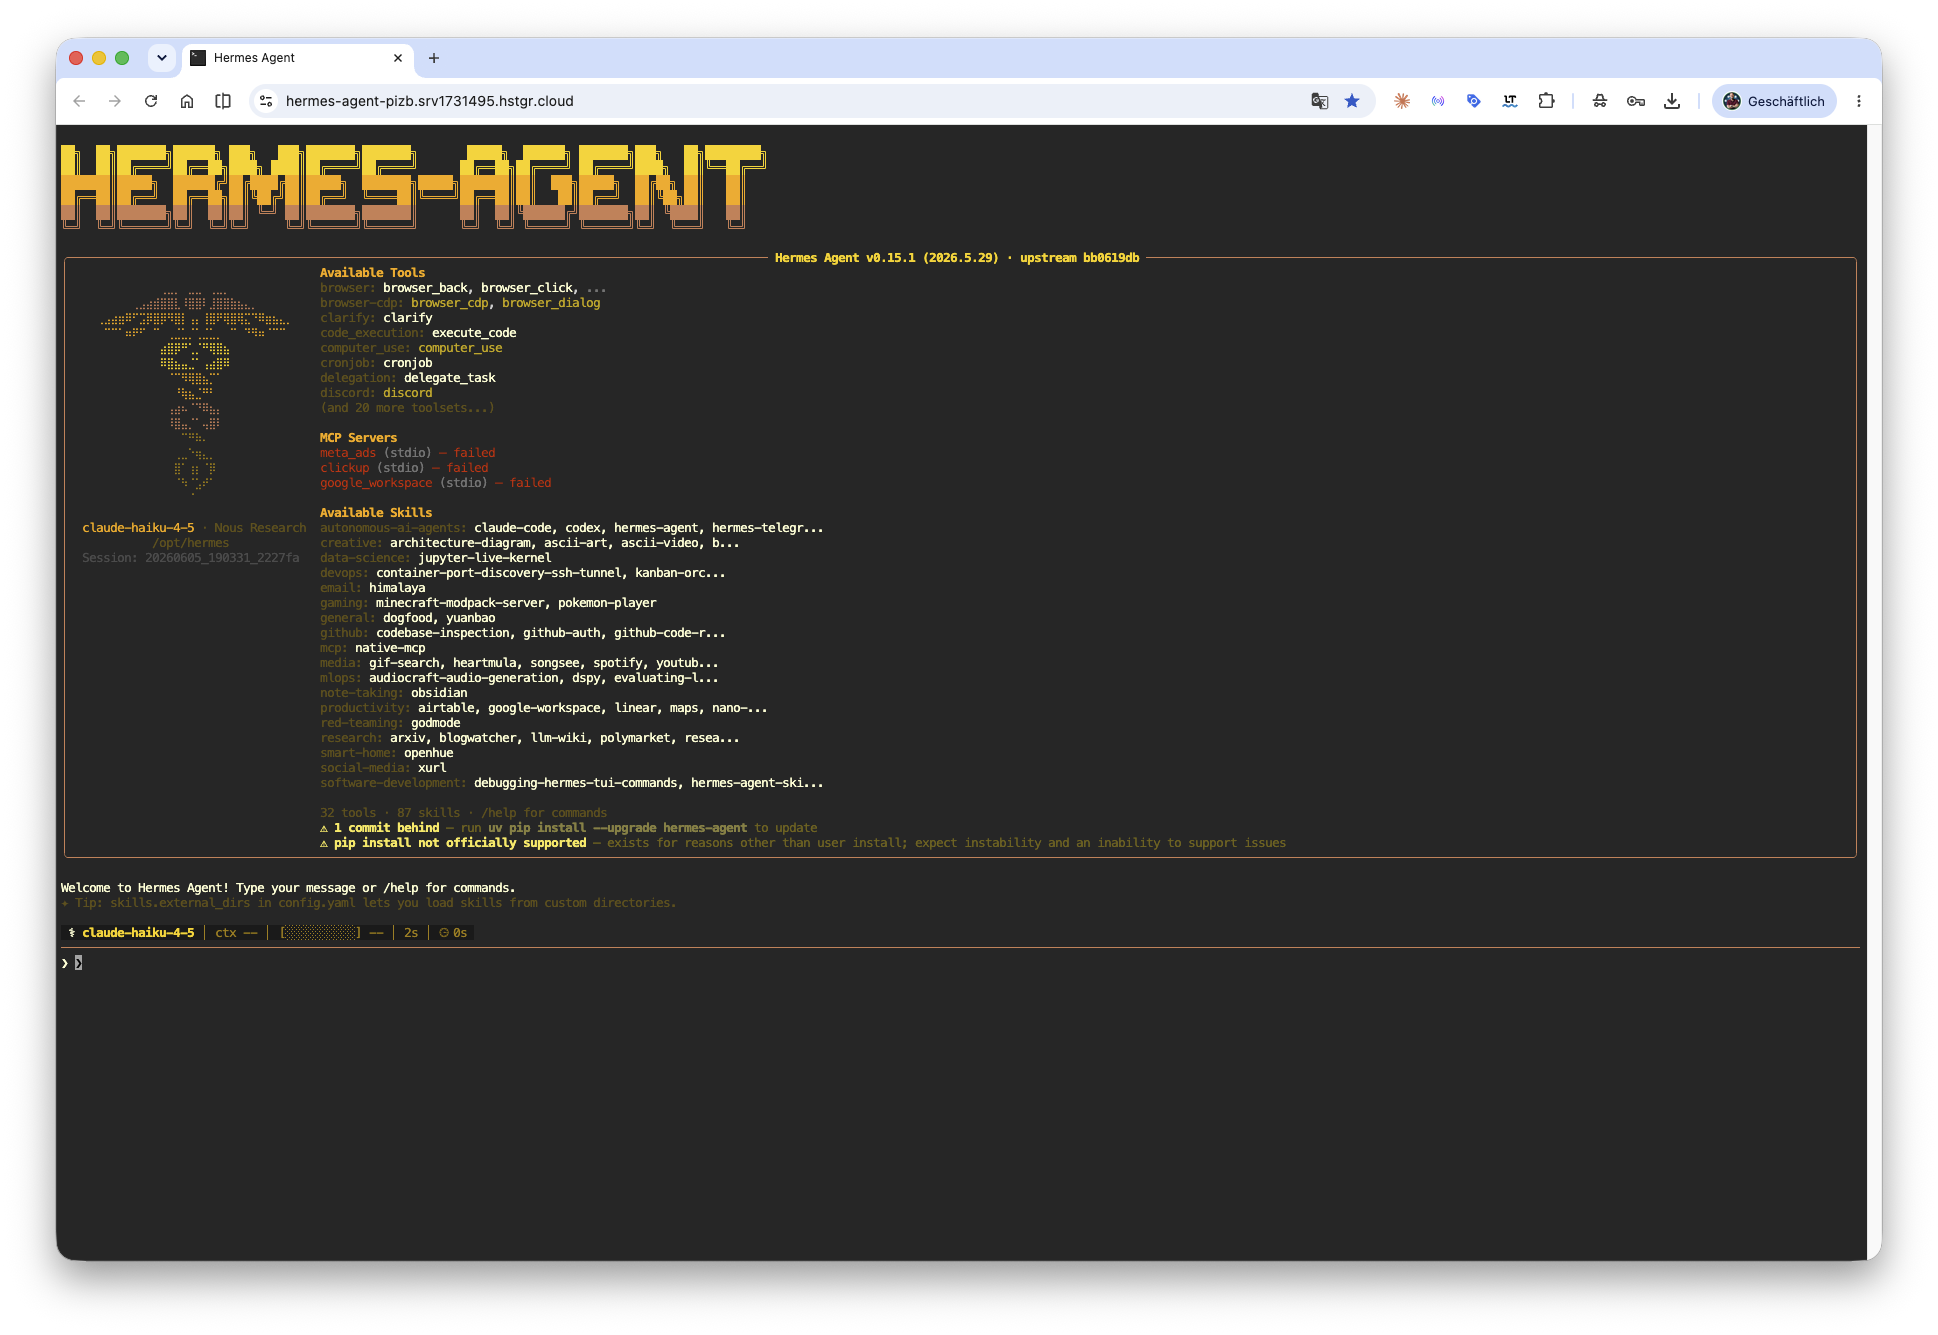1938x1335 pixels.
Task: Open the orange starburst extension
Action: click(1402, 101)
